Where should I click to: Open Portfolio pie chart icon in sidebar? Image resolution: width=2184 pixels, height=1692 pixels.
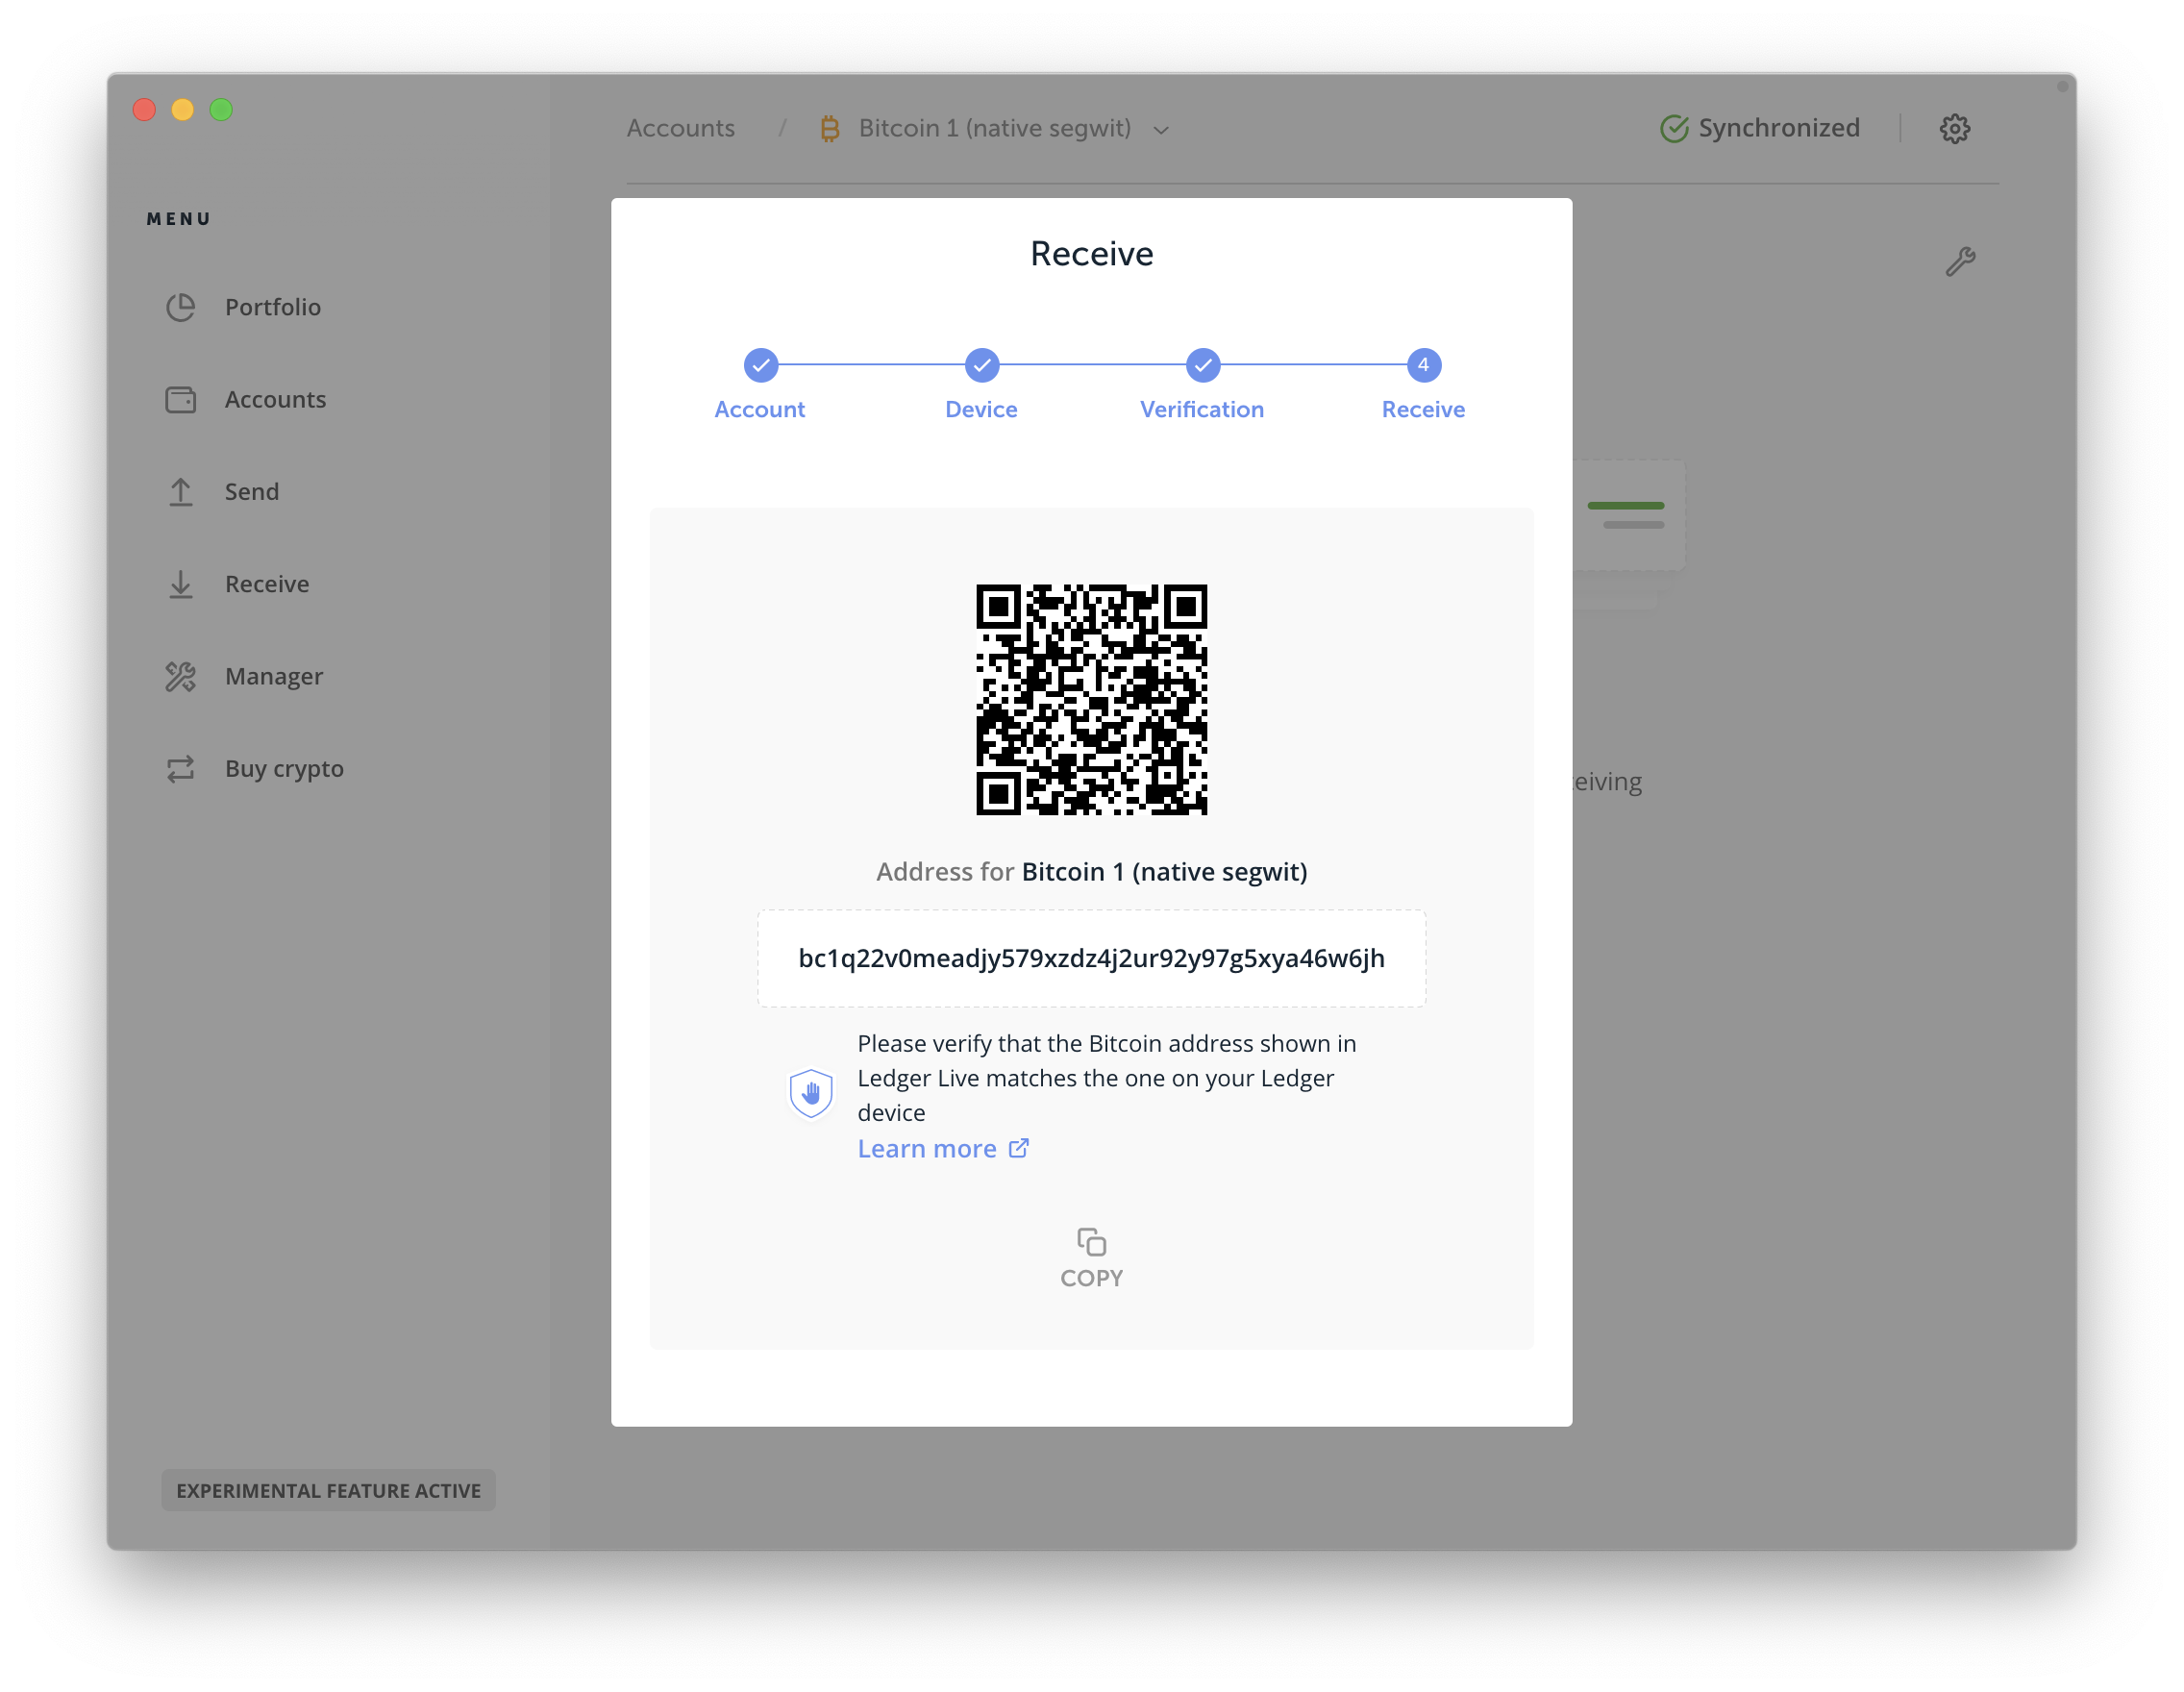coord(180,307)
